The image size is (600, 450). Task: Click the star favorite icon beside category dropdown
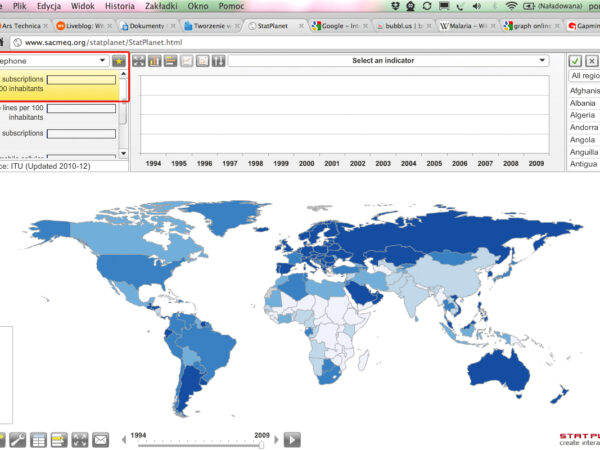119,61
